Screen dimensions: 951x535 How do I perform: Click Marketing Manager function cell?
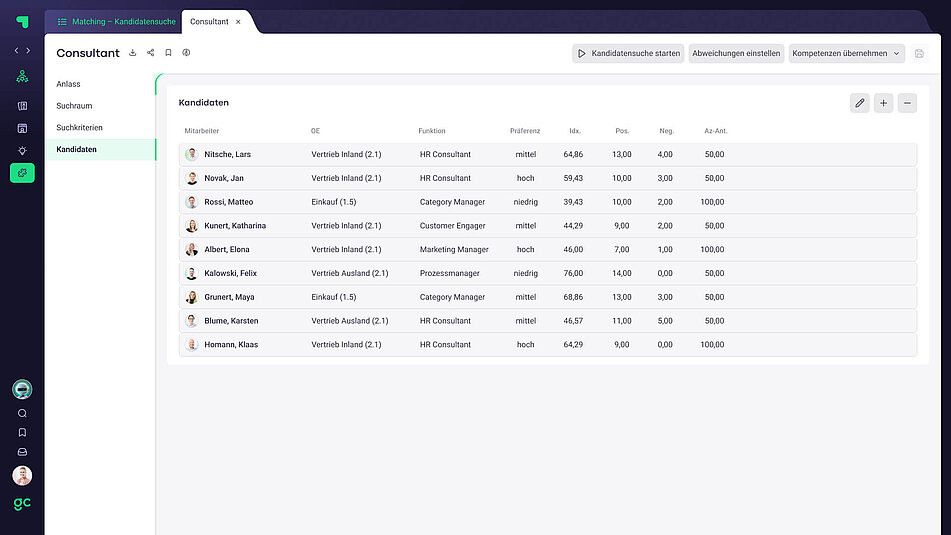454,249
